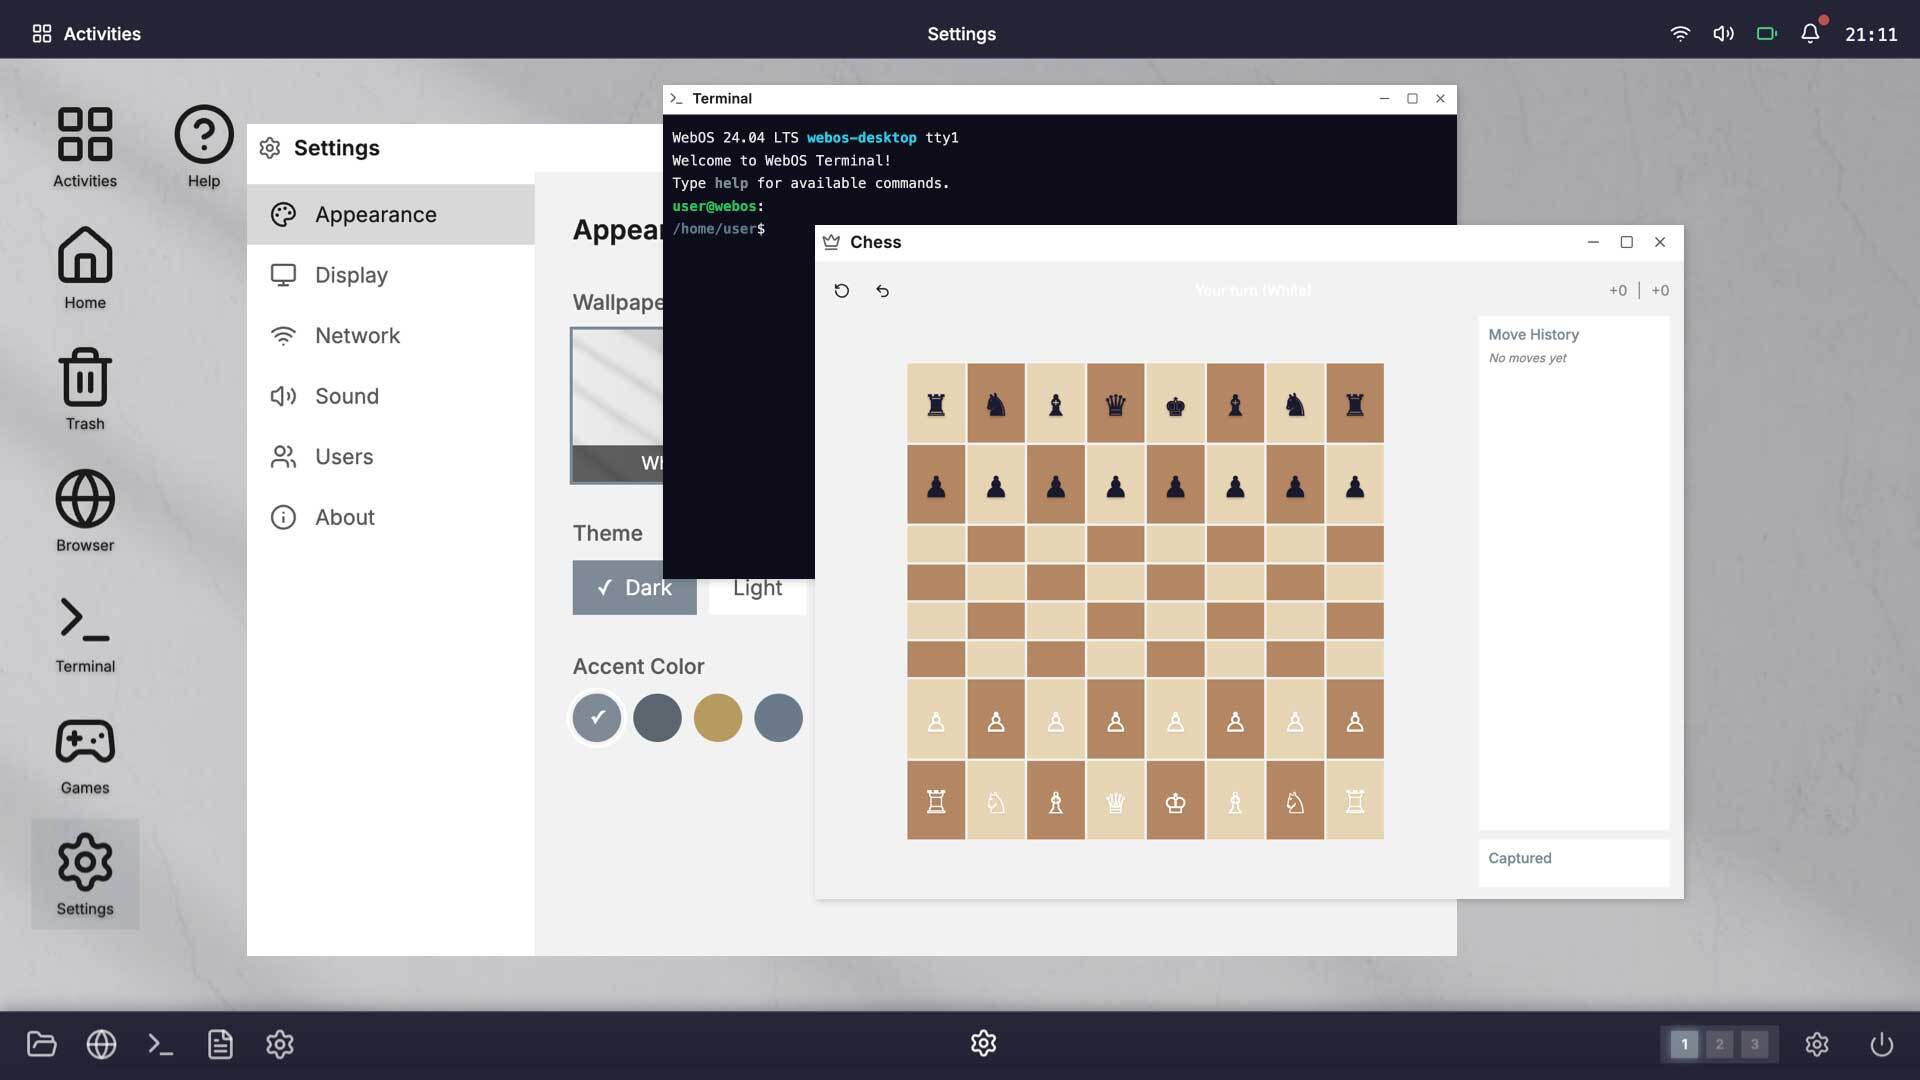Open Sound settings section
The image size is (1920, 1080).
pyautogui.click(x=391, y=396)
